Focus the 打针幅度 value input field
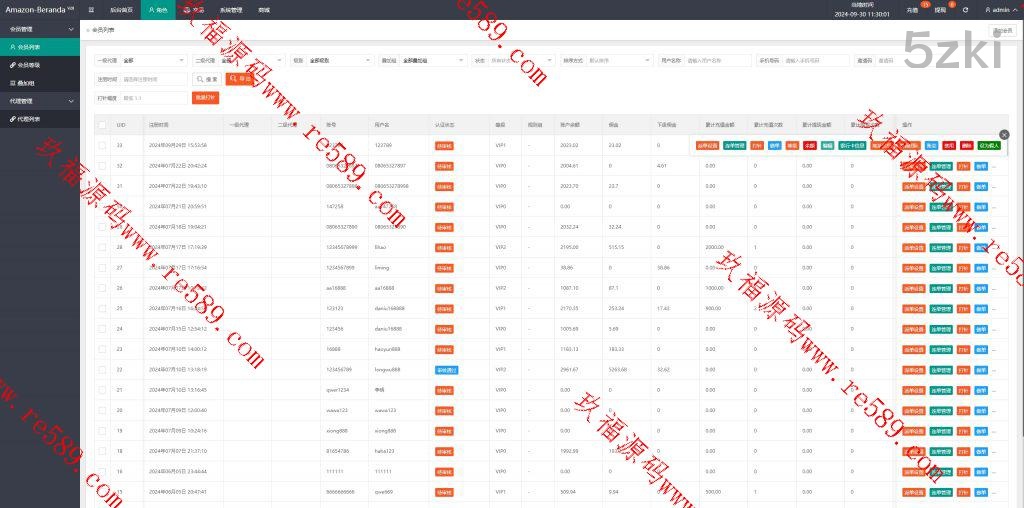The height and width of the screenshot is (508, 1024). [x=154, y=98]
